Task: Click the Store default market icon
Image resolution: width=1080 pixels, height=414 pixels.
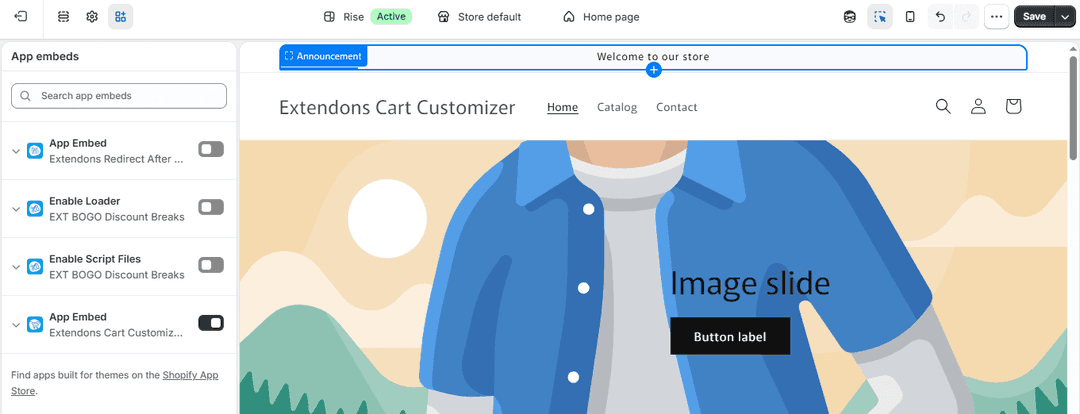Action: tap(444, 17)
